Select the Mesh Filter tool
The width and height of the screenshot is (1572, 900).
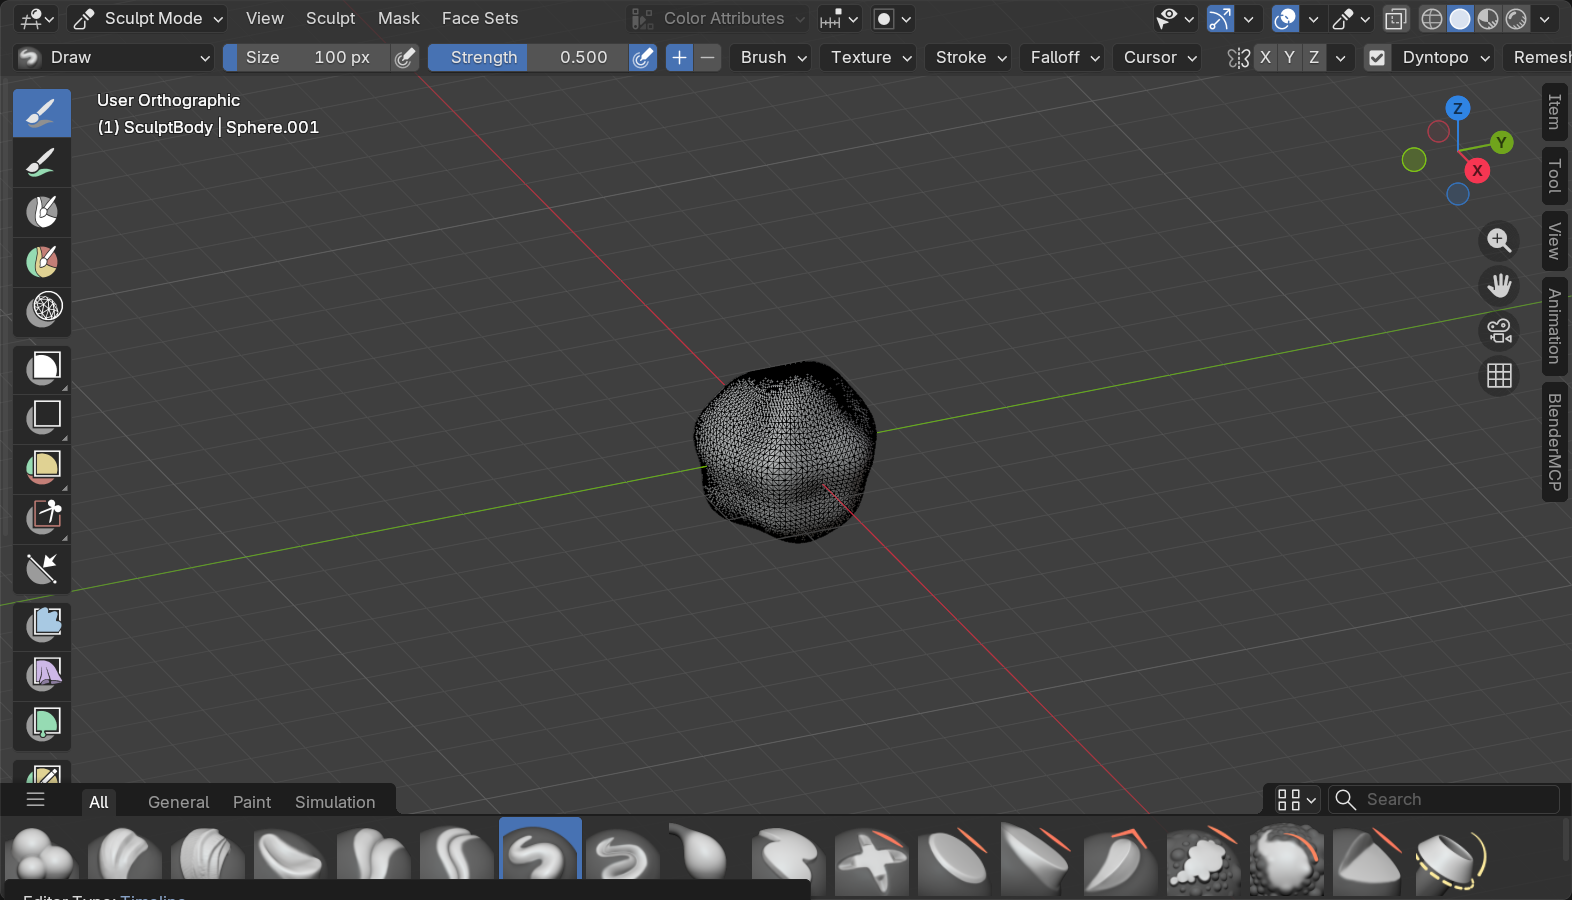42,626
